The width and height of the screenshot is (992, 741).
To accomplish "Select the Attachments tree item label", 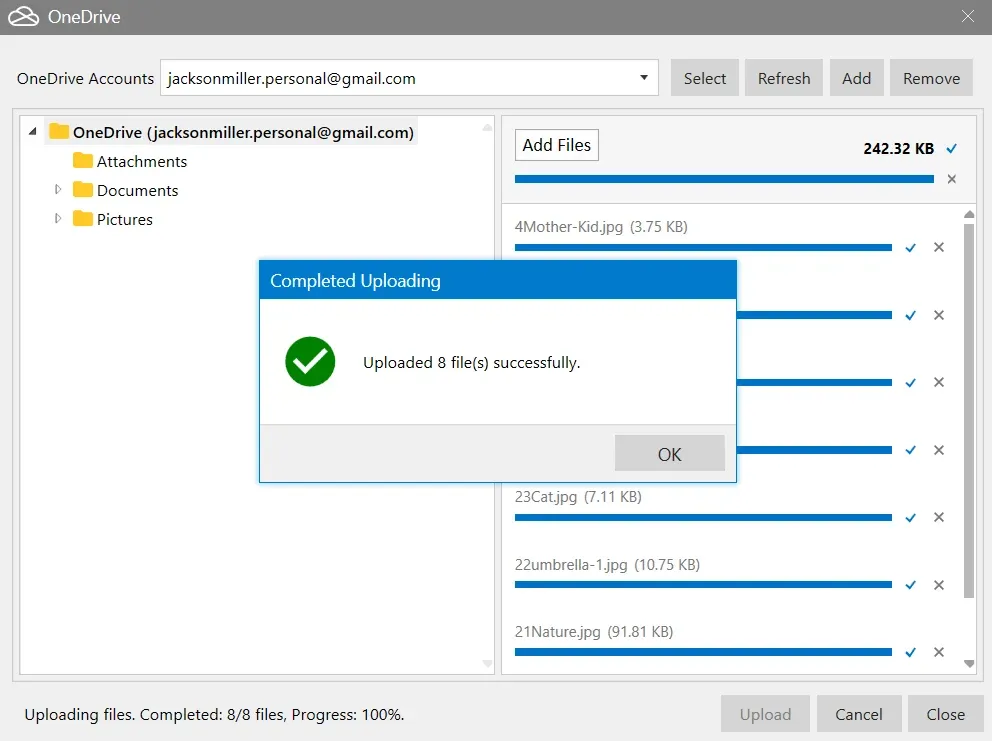I will pos(142,161).
